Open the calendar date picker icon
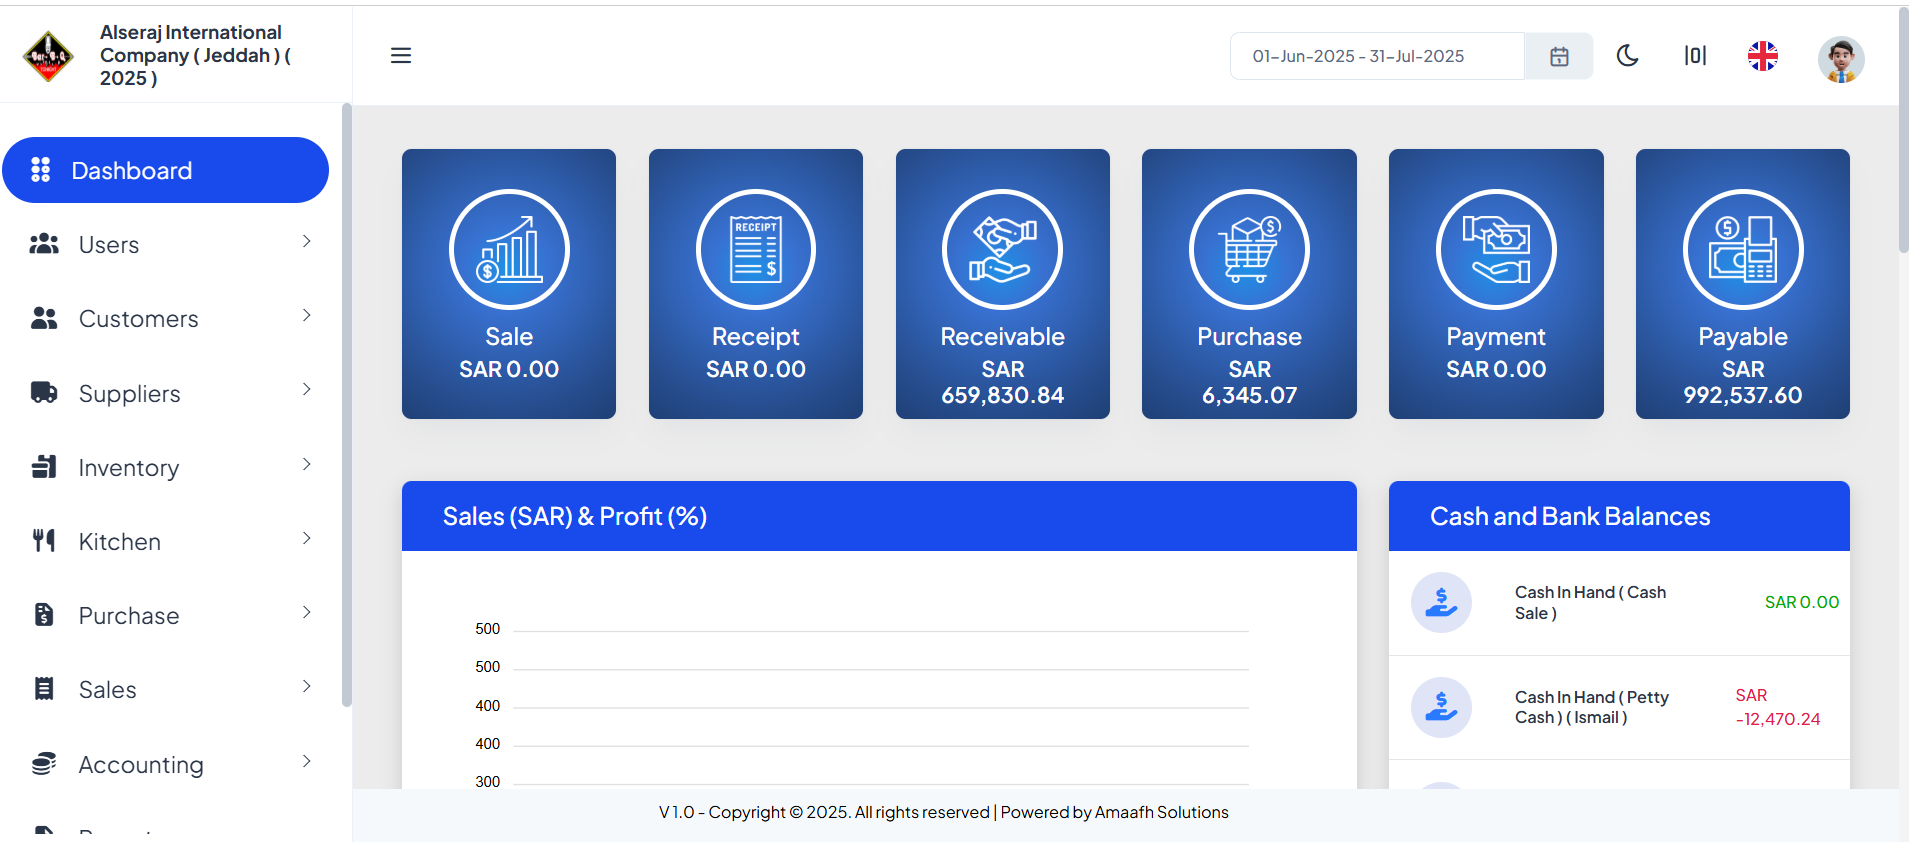The height and width of the screenshot is (842, 1909). click(x=1558, y=57)
